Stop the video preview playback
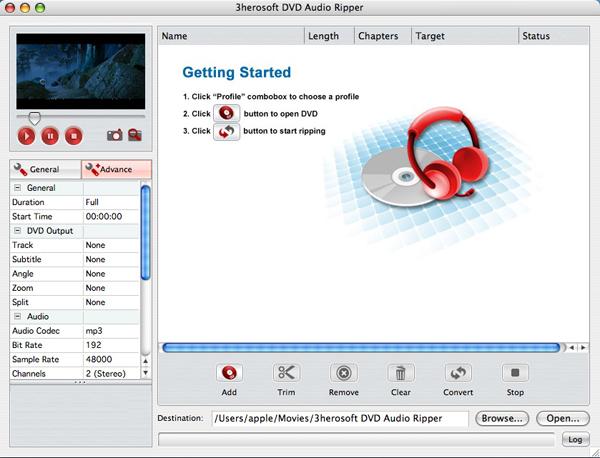This screenshot has width=600, height=458. coord(74,136)
